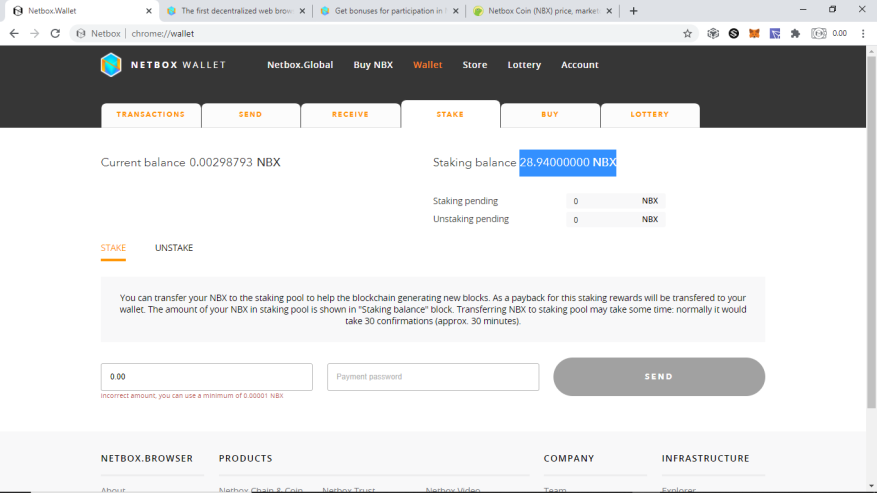Click the Netbox site info icon in address bar

point(81,34)
